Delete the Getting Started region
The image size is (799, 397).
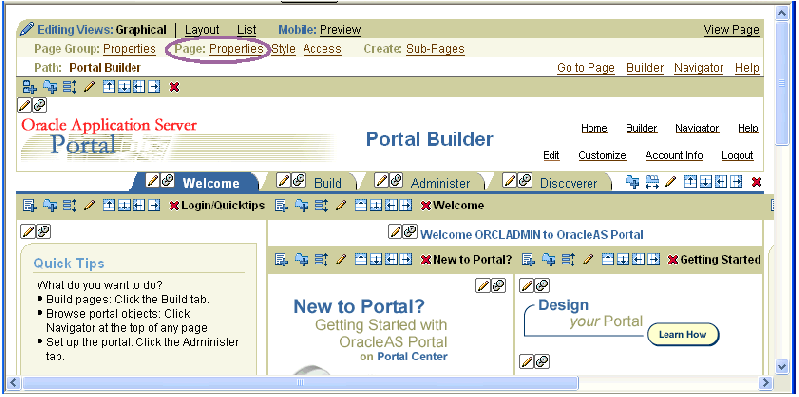point(673,260)
